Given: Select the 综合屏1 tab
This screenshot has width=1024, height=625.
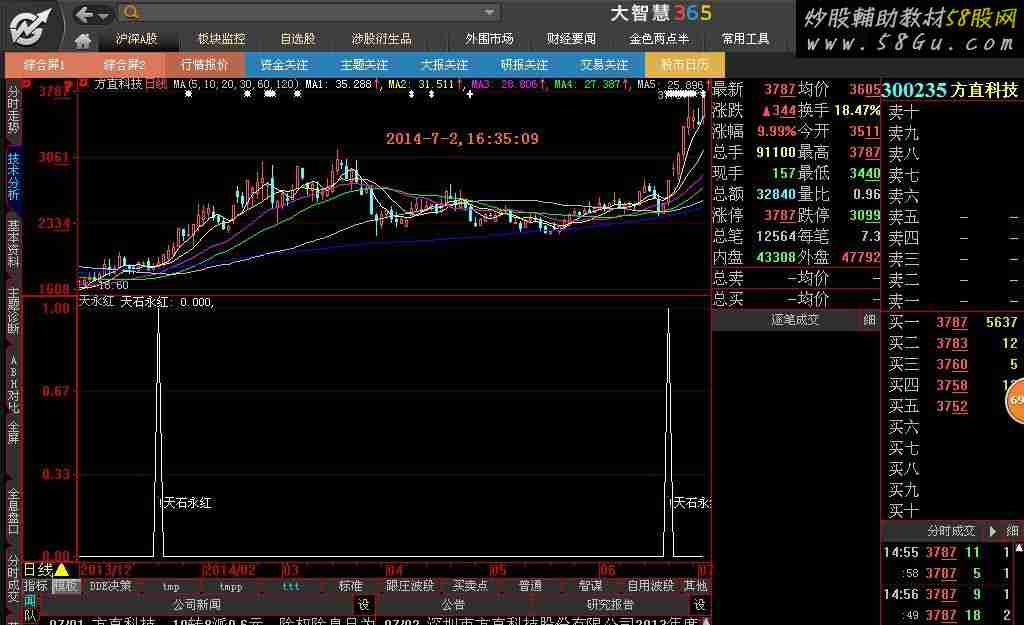Looking at the screenshot, I should pos(44,65).
